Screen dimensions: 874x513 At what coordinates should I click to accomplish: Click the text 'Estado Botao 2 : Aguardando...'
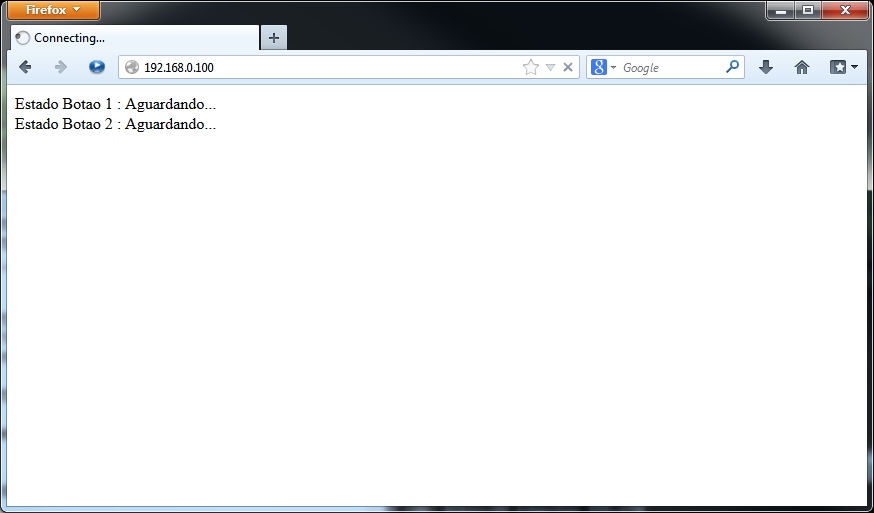click(115, 124)
